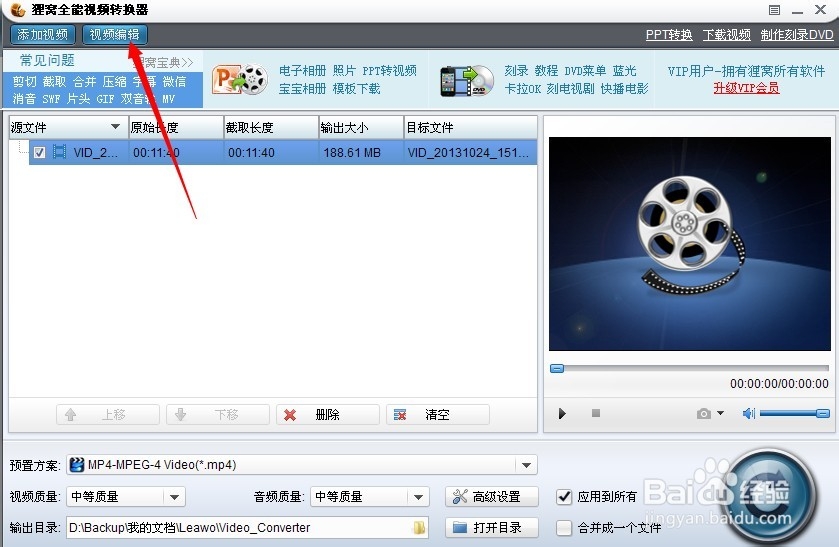Click the 打开目录 button

[492, 528]
